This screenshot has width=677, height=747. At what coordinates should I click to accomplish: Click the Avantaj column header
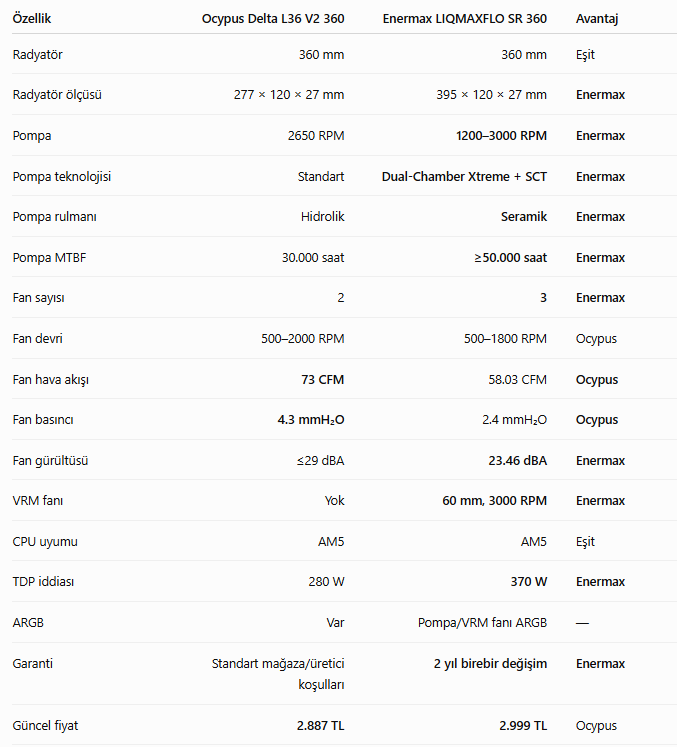tap(597, 19)
